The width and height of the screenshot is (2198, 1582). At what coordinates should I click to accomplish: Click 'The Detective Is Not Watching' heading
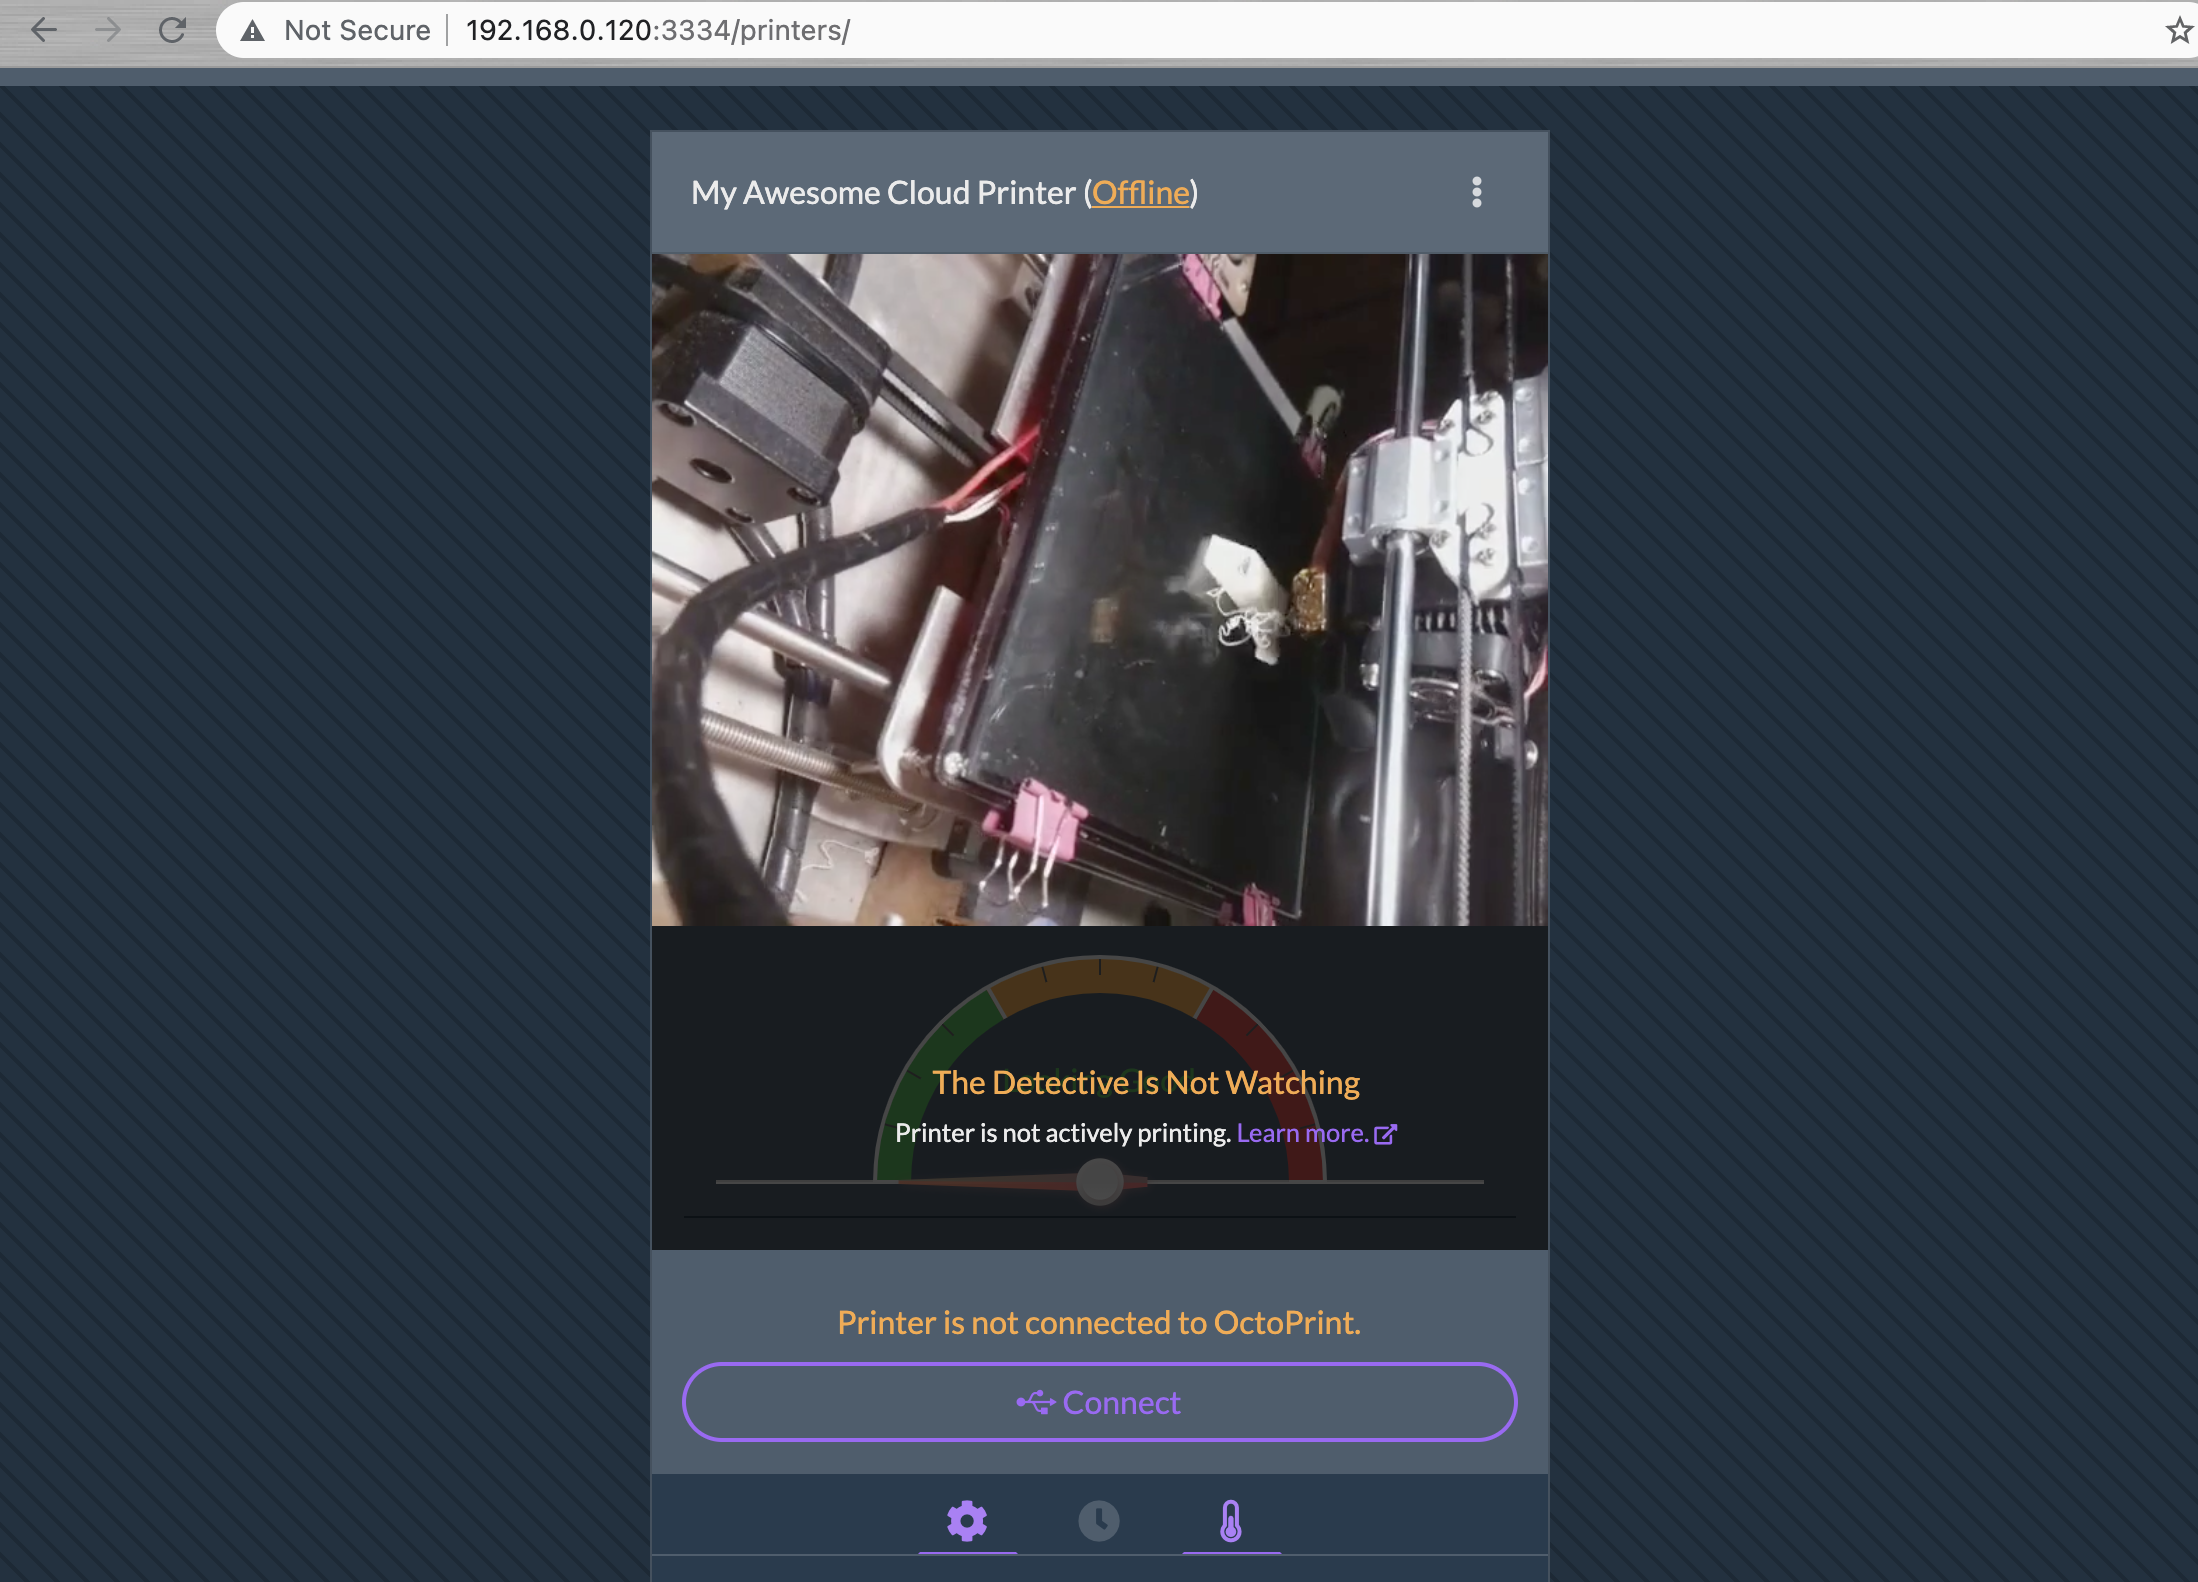tap(1145, 1082)
